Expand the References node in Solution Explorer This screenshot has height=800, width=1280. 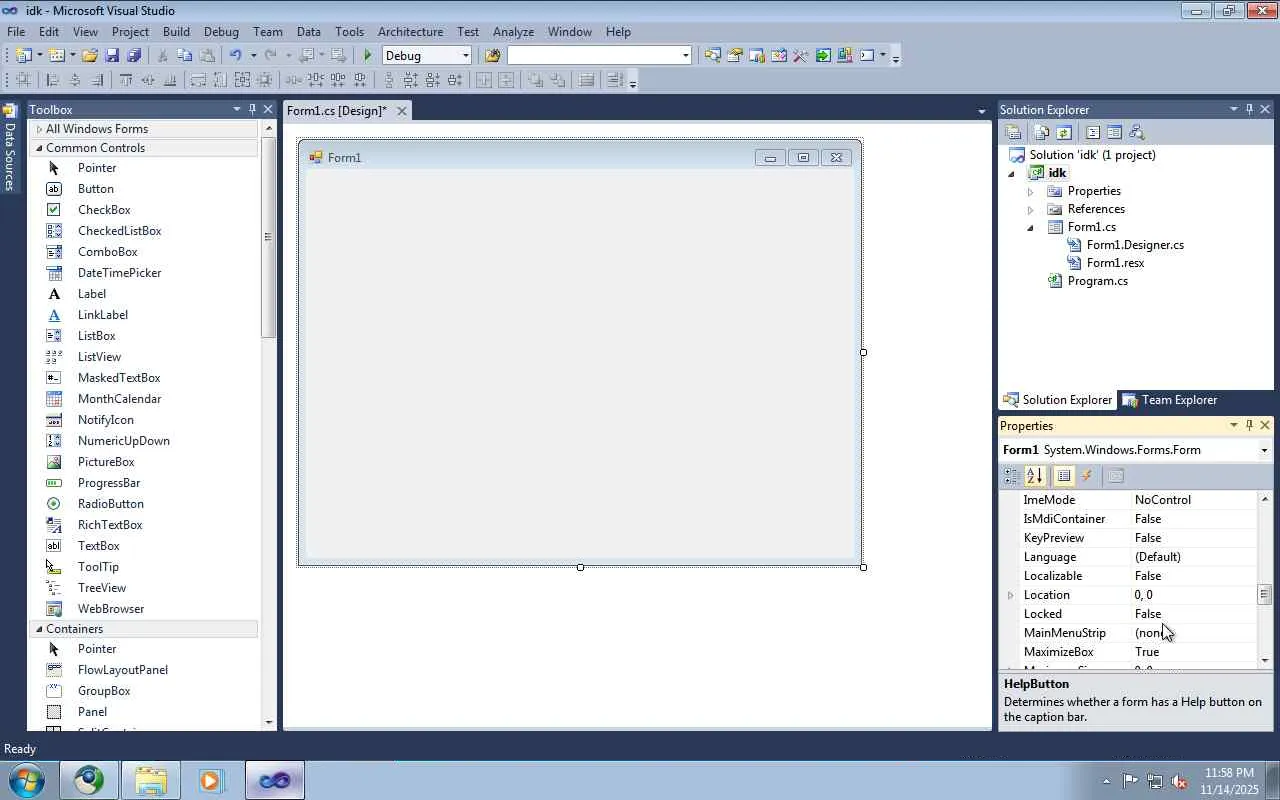point(1030,209)
